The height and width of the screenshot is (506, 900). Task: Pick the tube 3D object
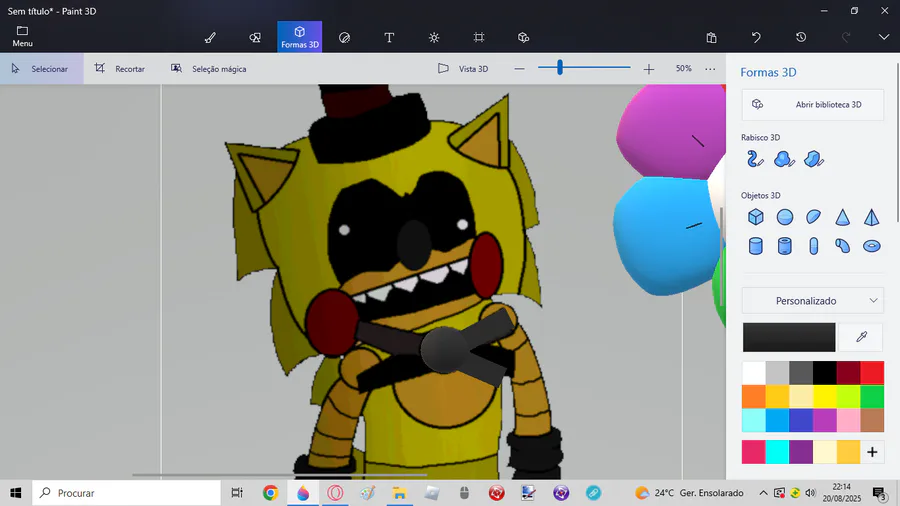pyautogui.click(x=785, y=246)
